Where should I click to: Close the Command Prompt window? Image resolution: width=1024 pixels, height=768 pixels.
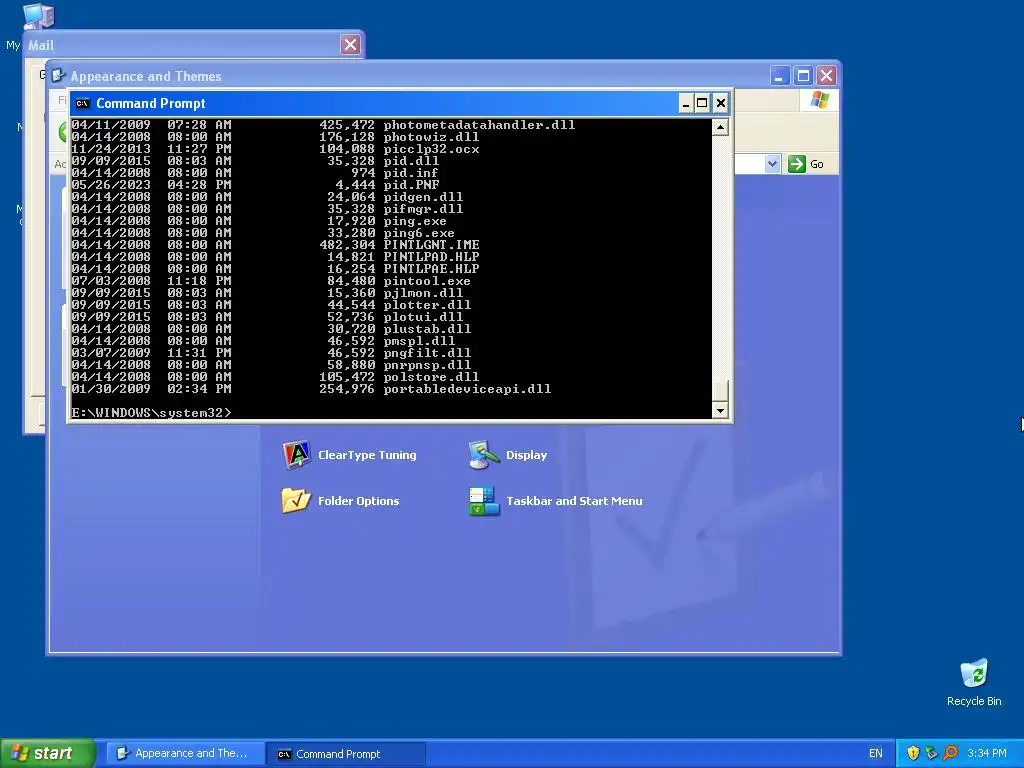click(720, 103)
